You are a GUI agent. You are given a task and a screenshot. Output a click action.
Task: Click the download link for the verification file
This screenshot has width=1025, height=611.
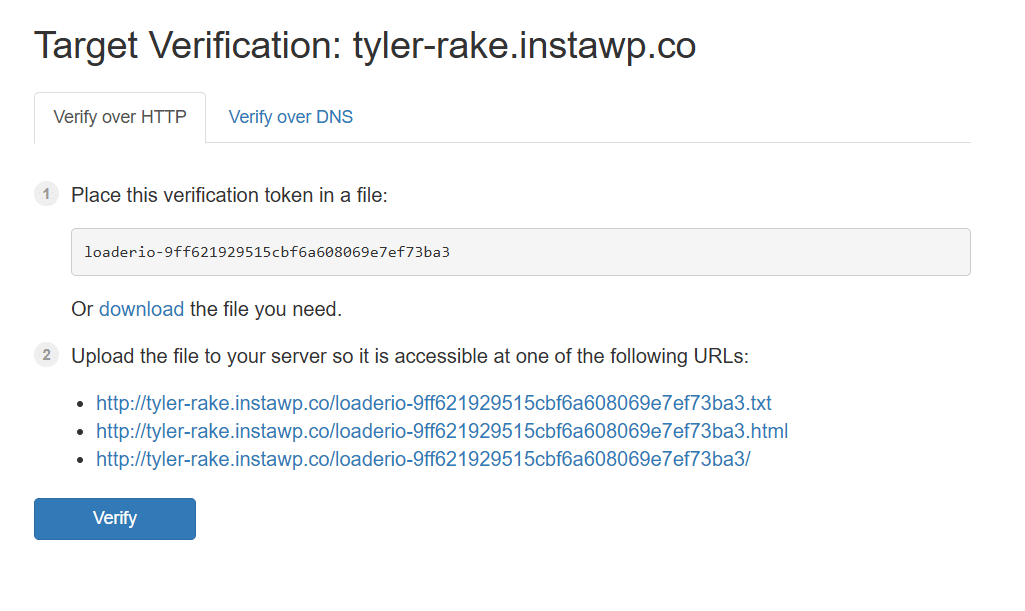[141, 309]
